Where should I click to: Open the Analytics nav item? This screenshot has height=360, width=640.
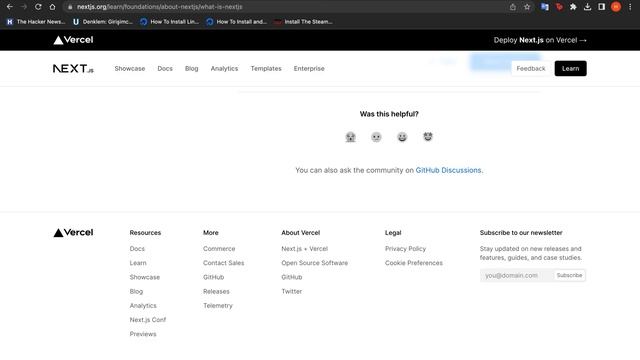(x=224, y=69)
